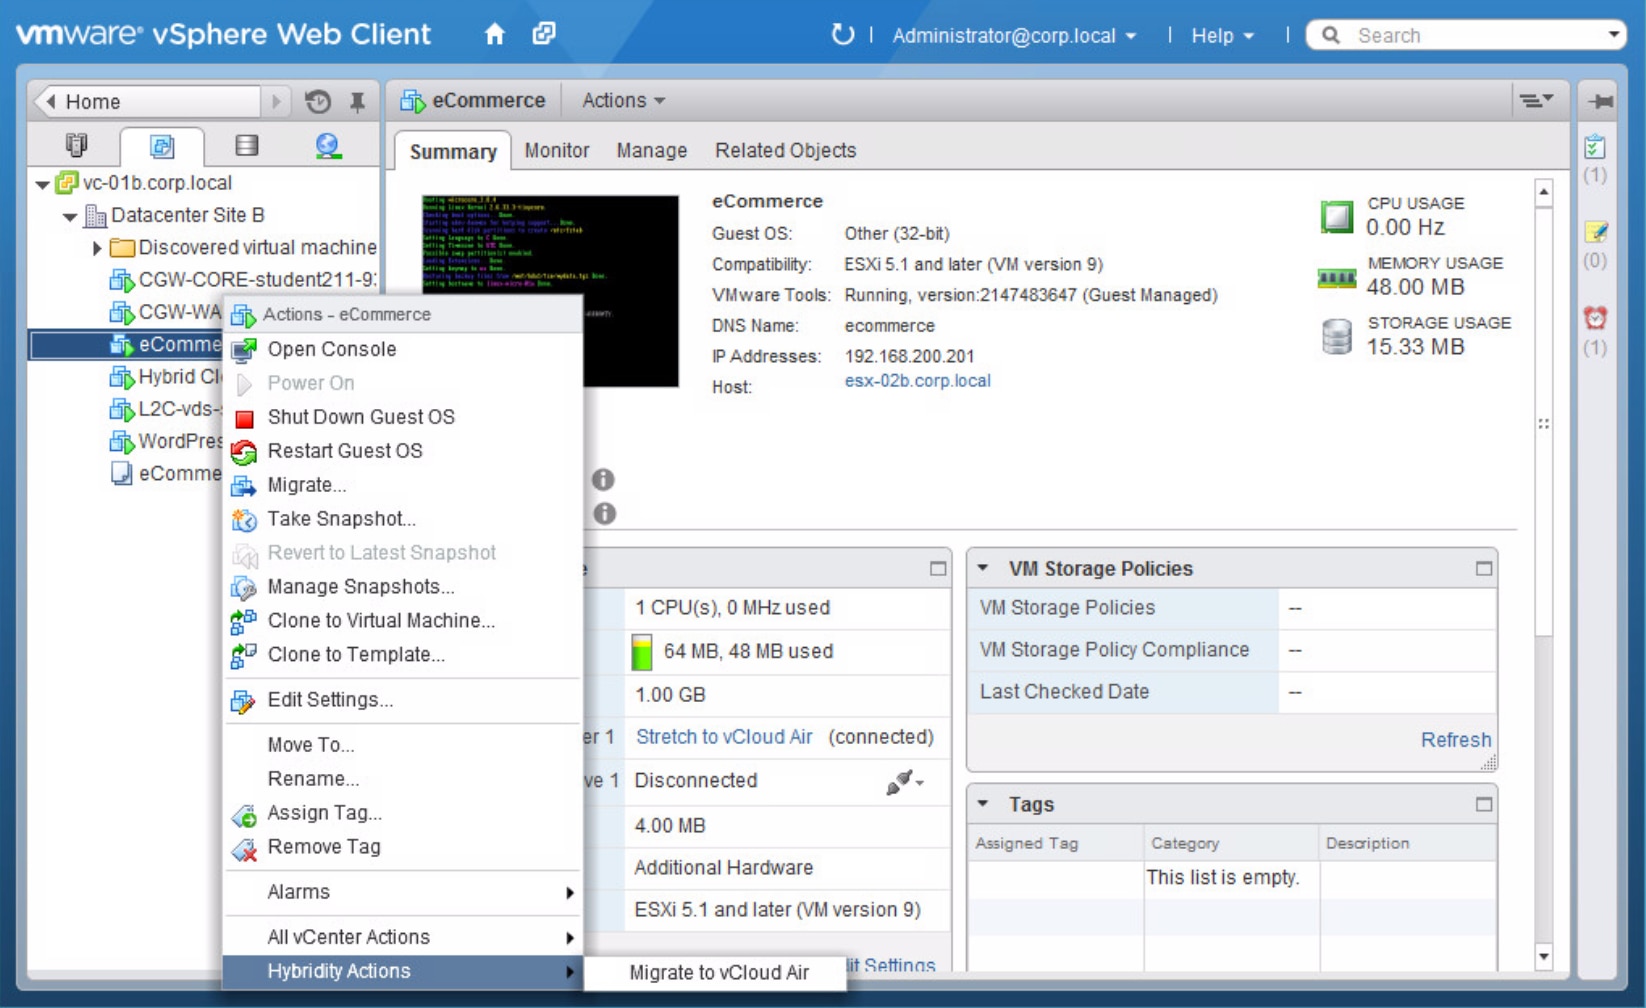
Task: Click the Home icon in top bar
Action: (x=494, y=35)
